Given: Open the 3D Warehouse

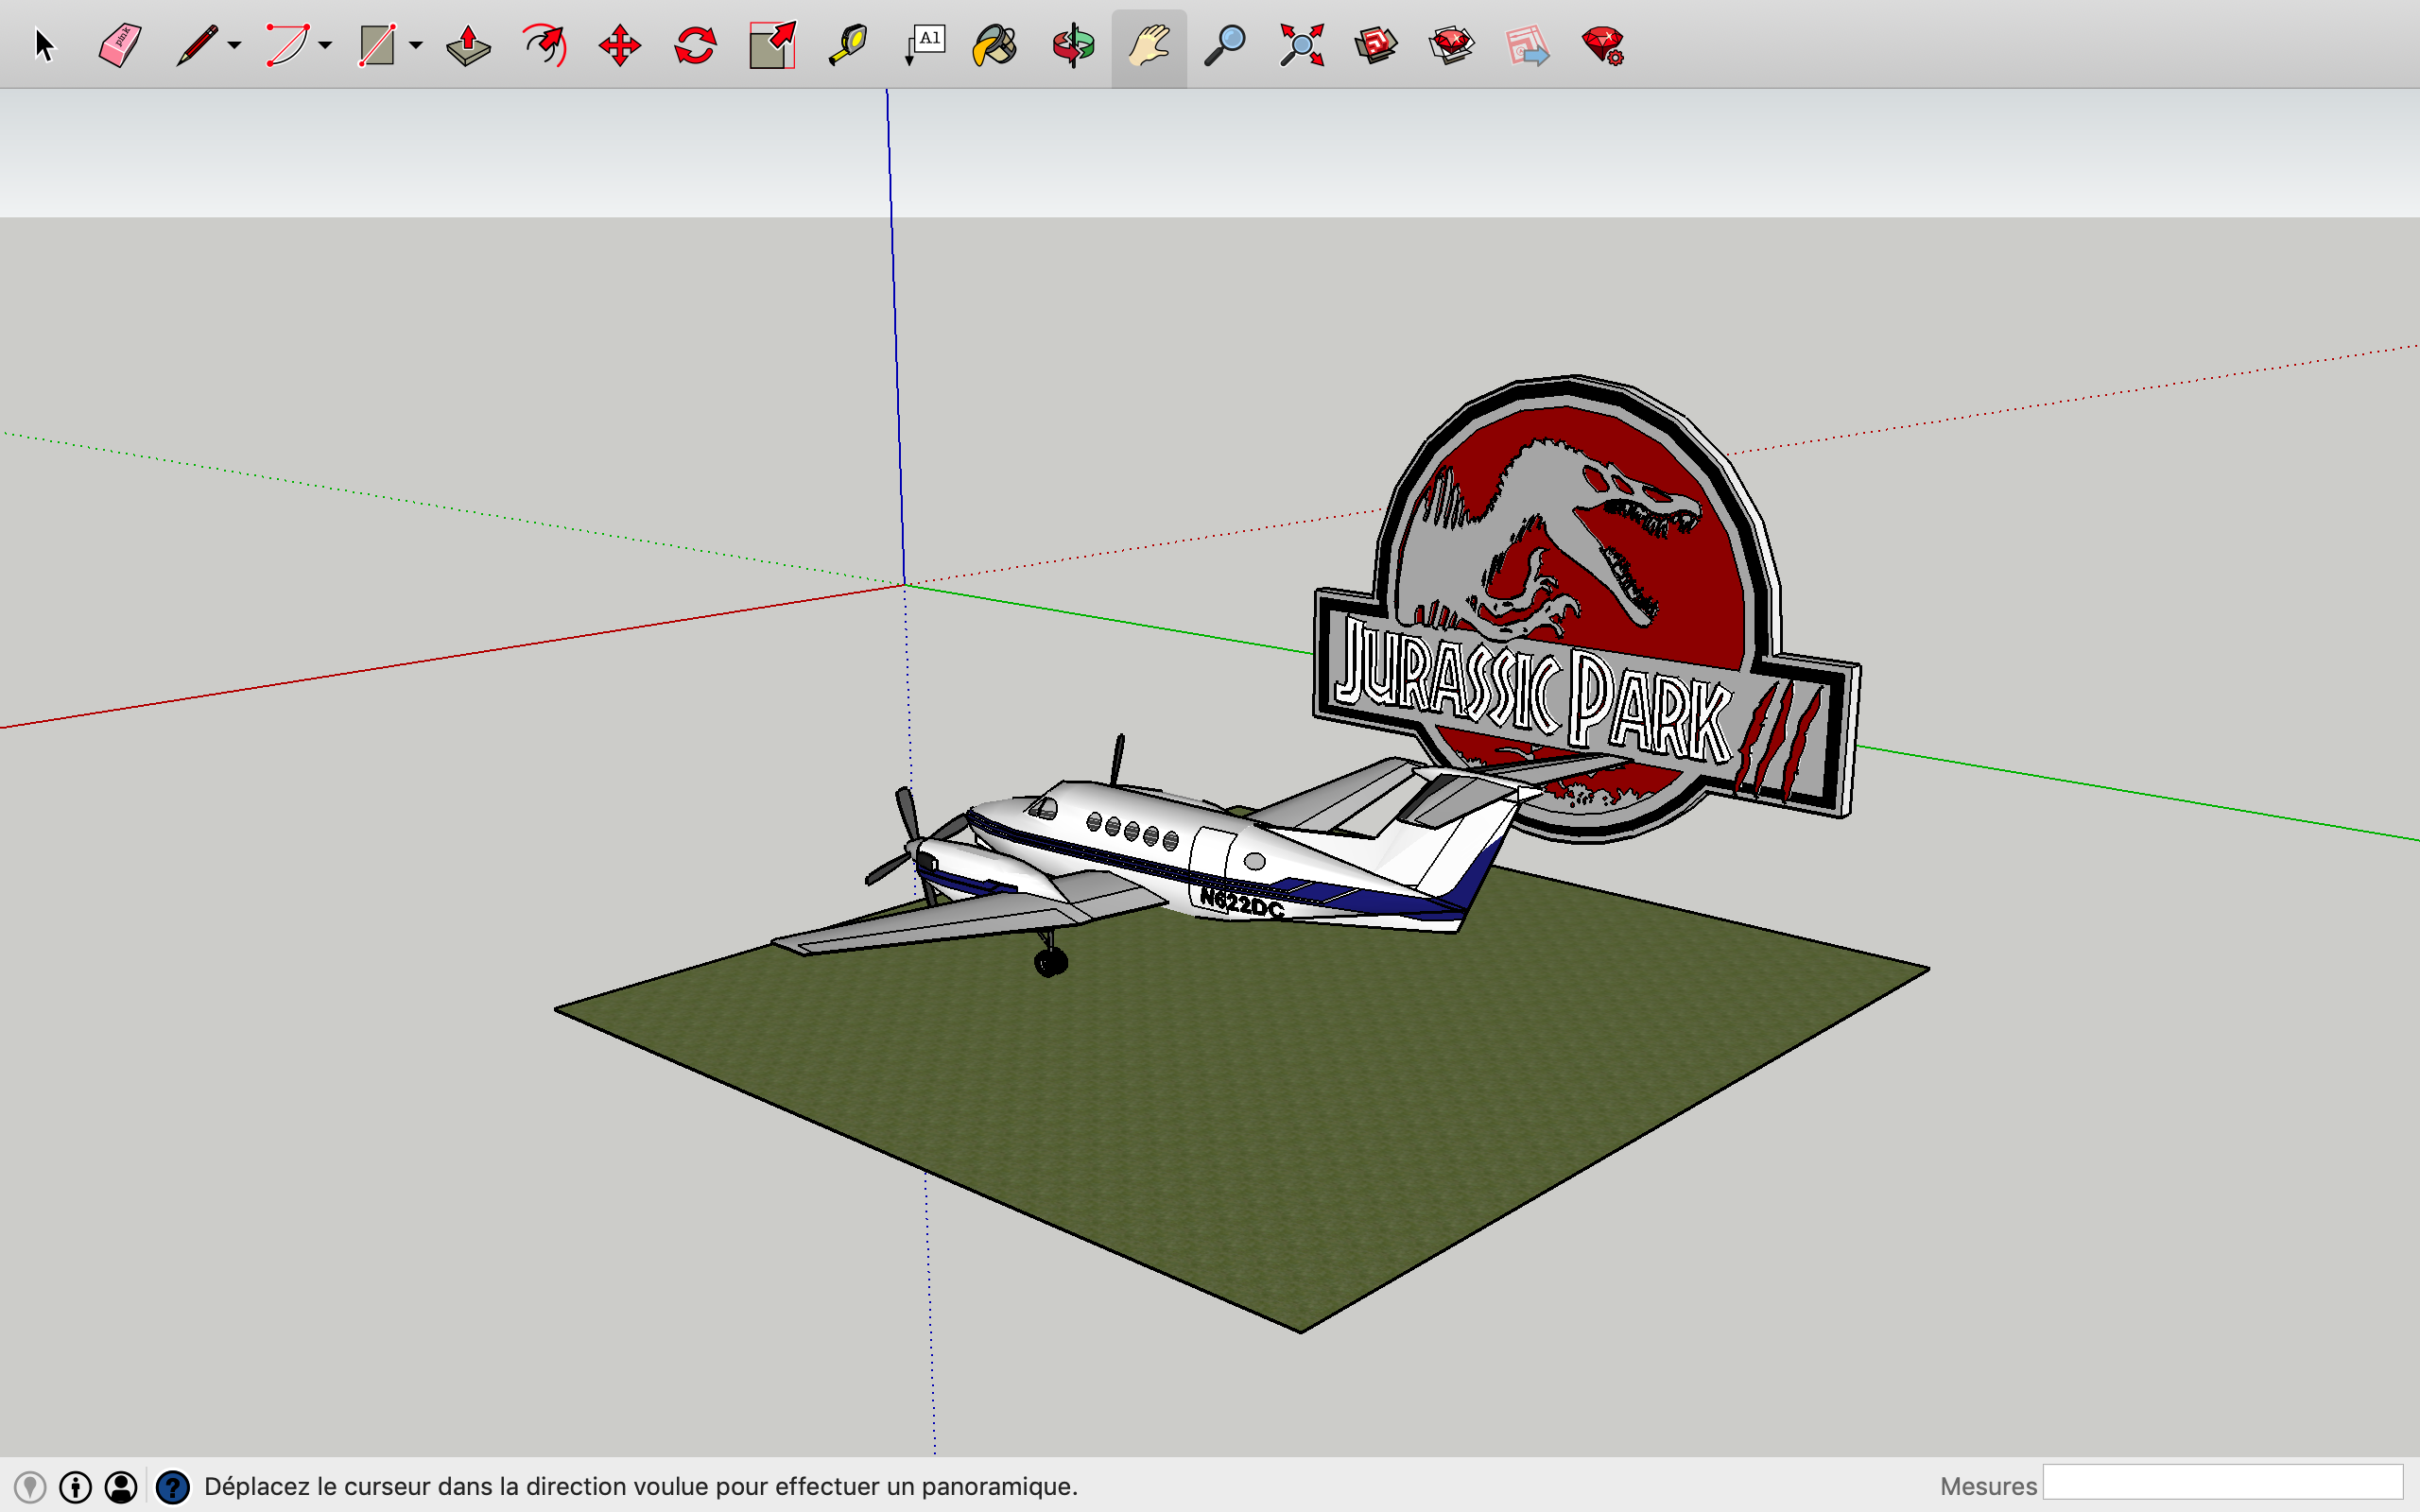Looking at the screenshot, I should pos(1376,45).
